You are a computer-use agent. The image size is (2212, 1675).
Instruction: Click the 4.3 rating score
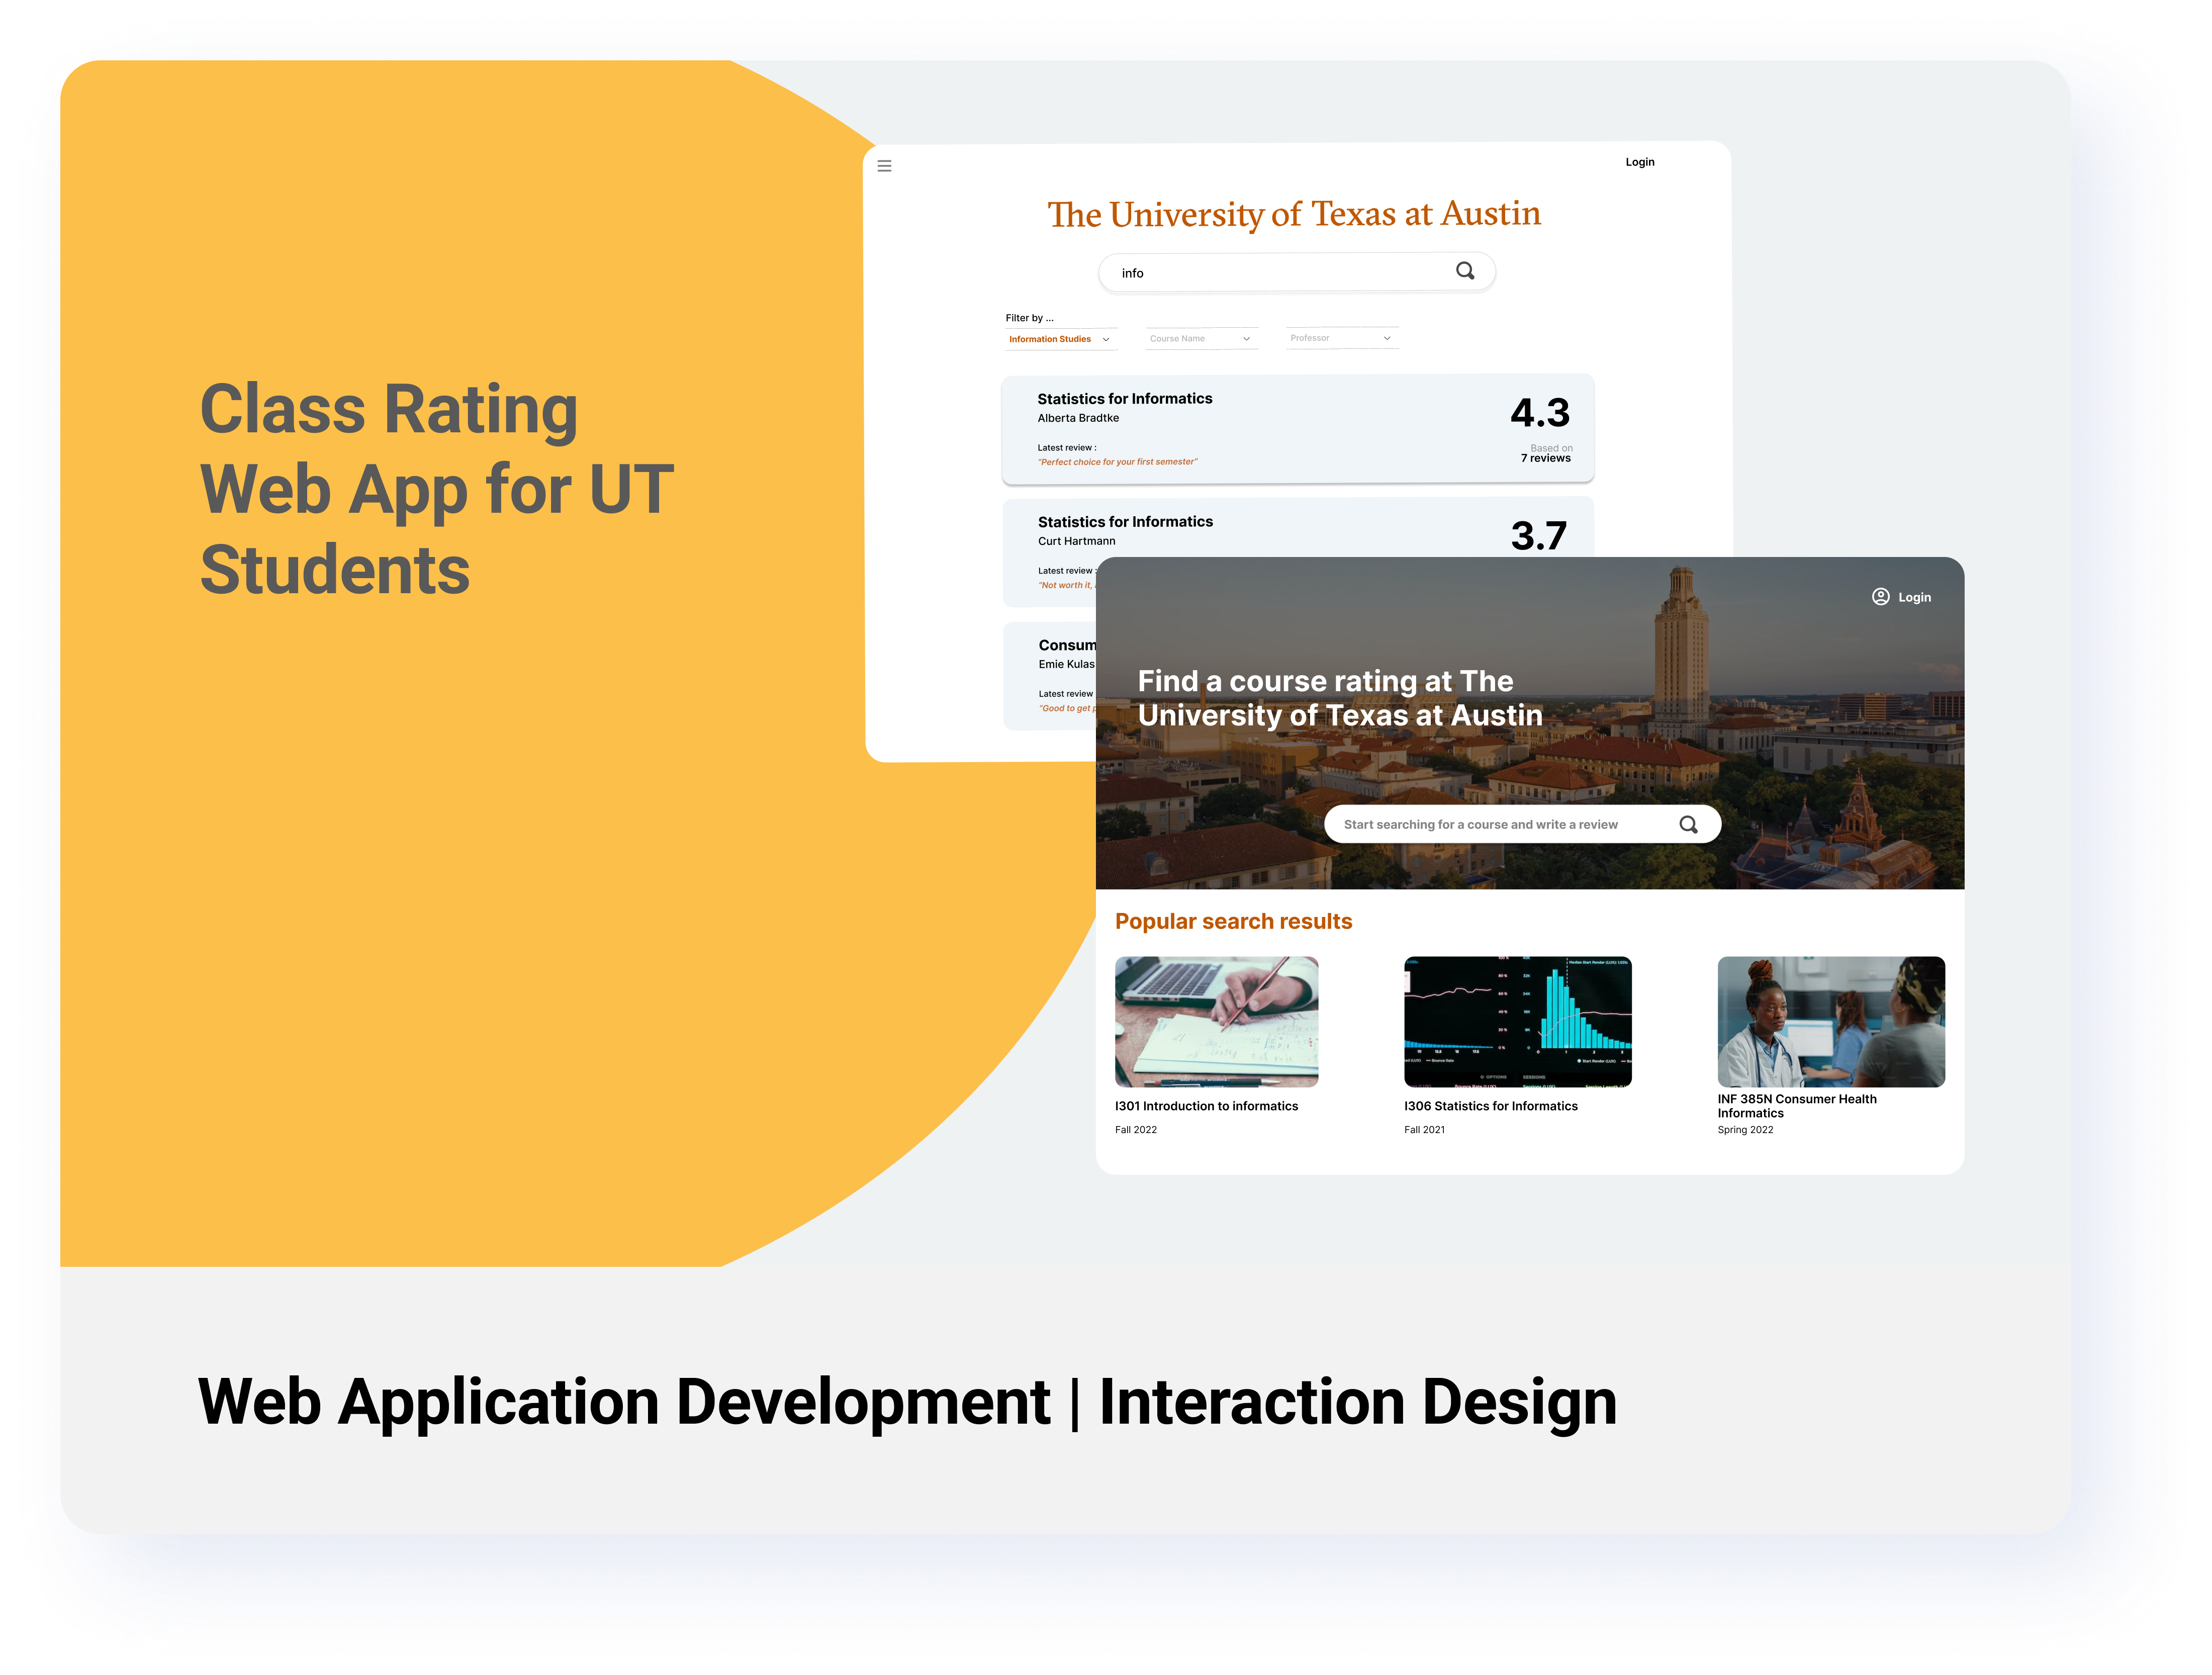[x=1539, y=413]
